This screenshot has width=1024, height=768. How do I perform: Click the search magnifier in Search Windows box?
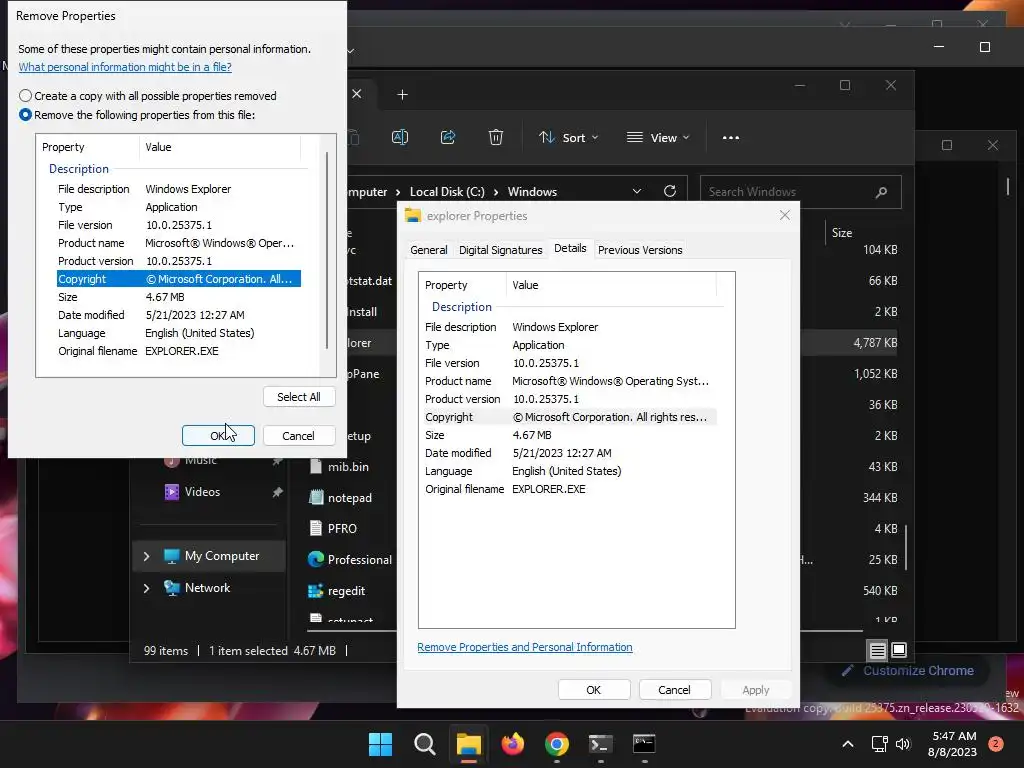(881, 192)
